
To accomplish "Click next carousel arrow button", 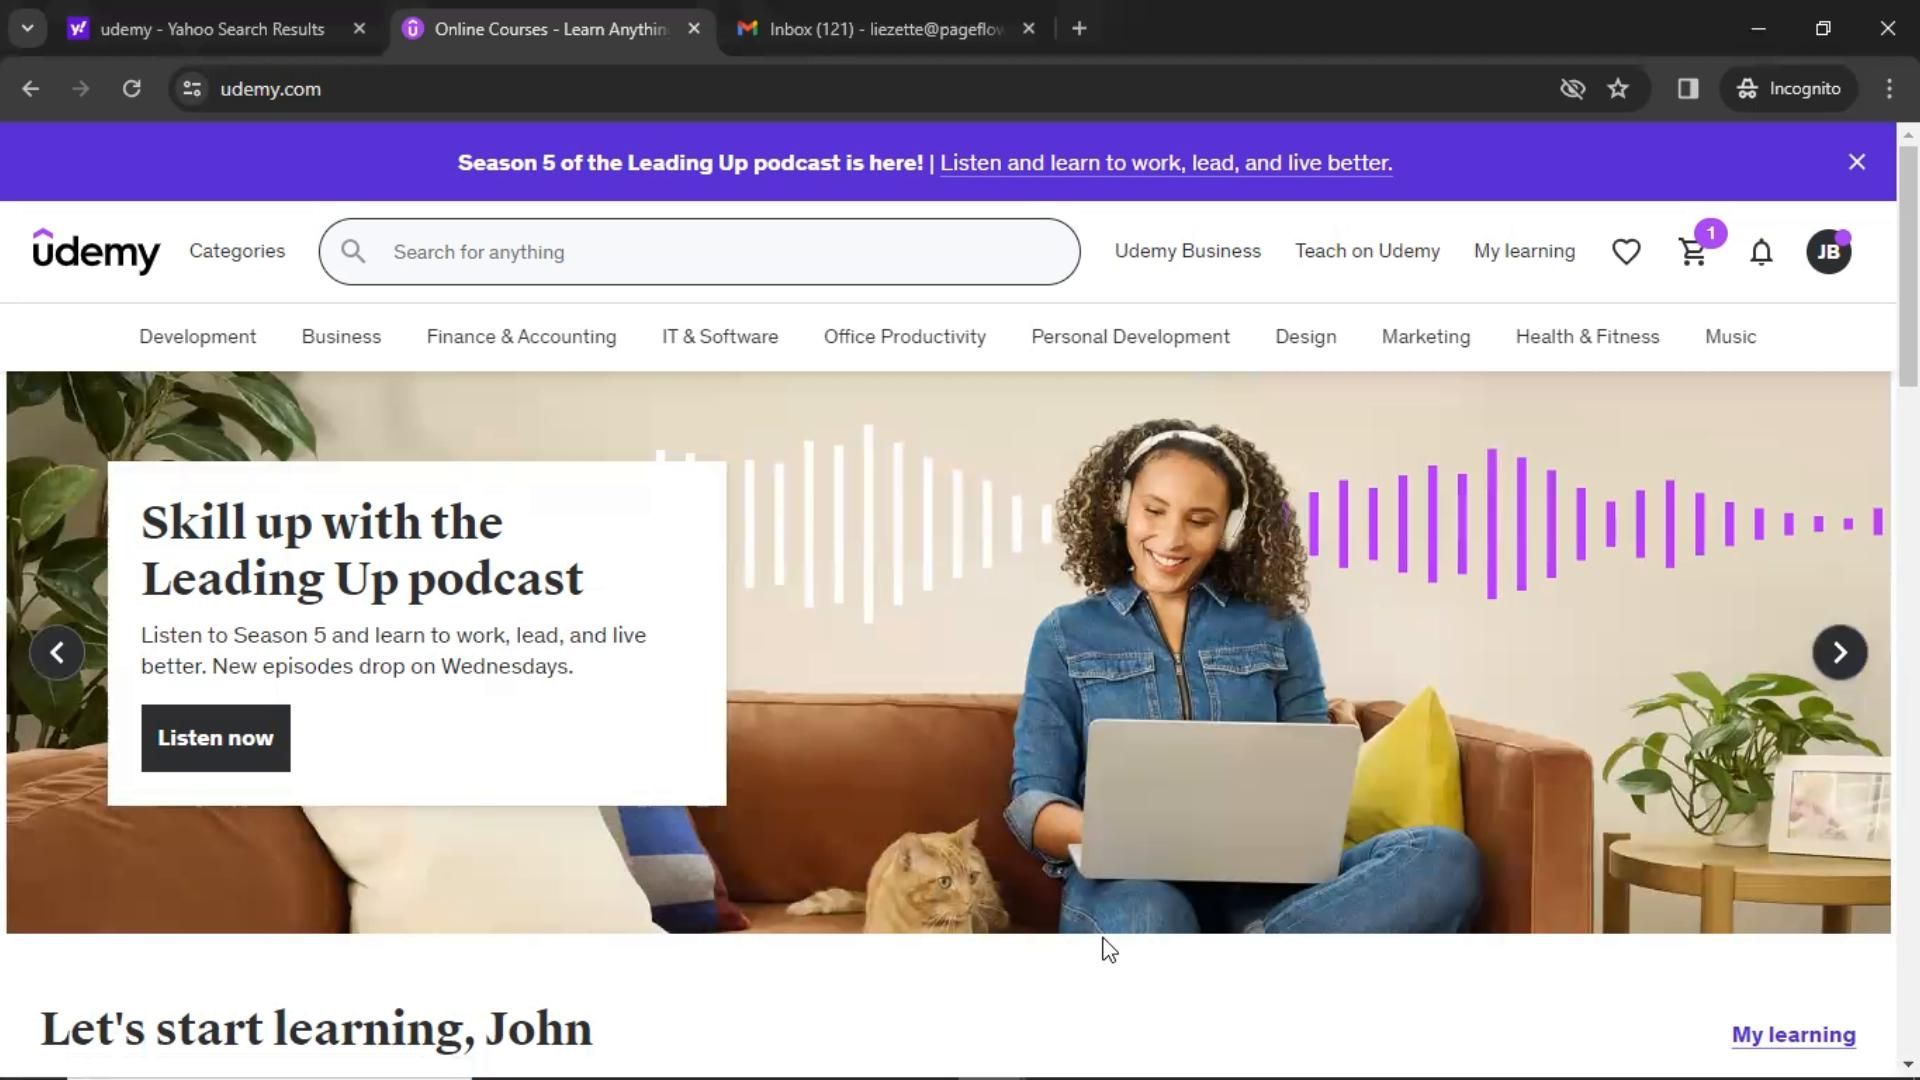I will [x=1840, y=651].
